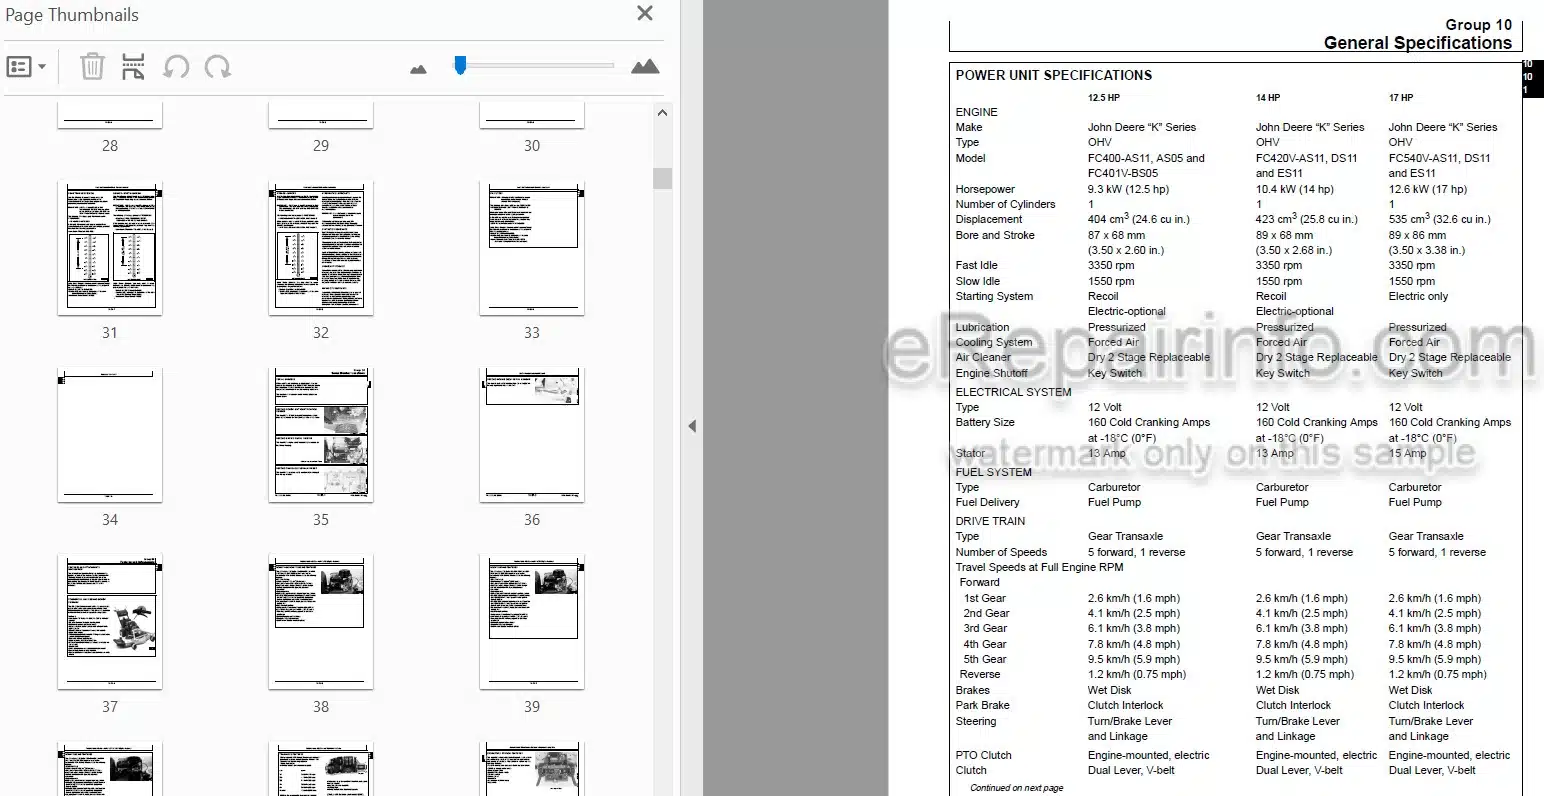Click 'Bore and Stroke' row label
This screenshot has width=1544, height=796.
(995, 235)
